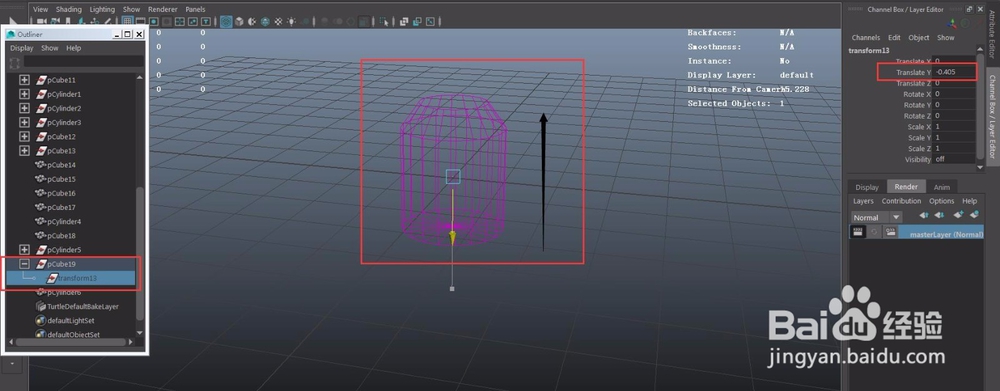Screen dimensions: 1000x391
Task: Open the Channel Box Edit menu
Action: point(894,38)
